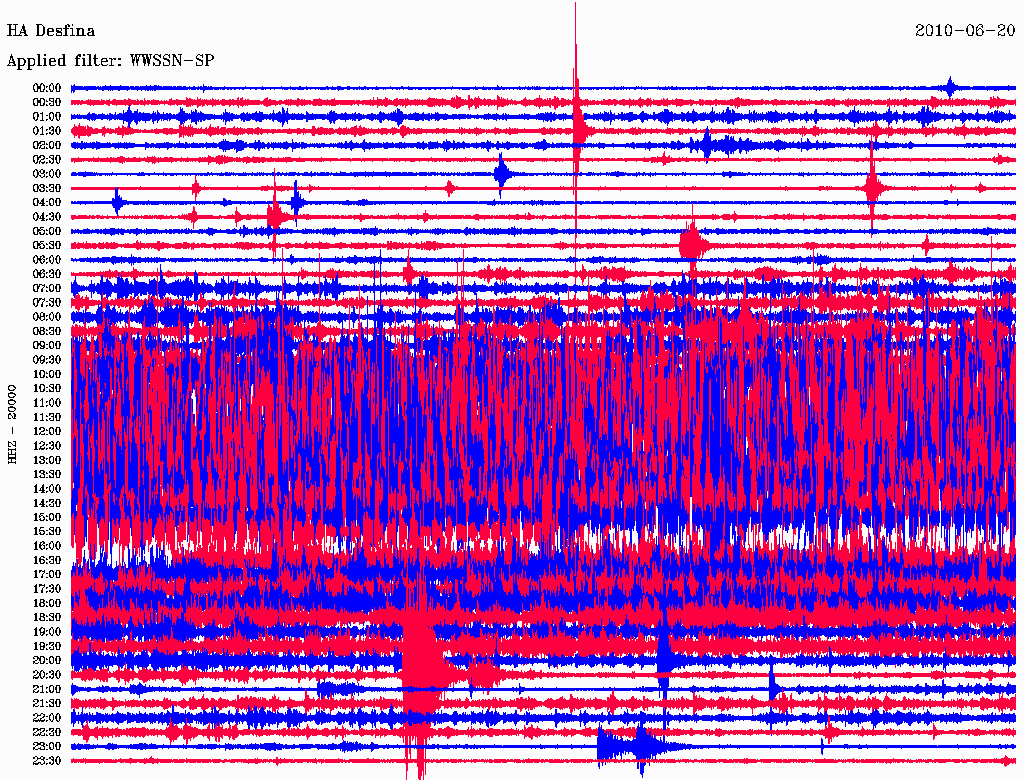Click the time label '14:00'

tap(47, 489)
